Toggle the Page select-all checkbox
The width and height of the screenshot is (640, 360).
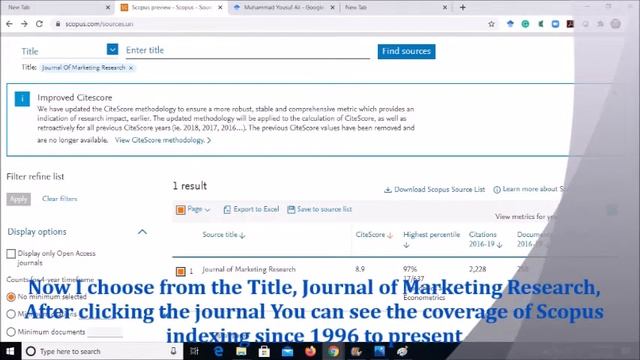coord(180,210)
